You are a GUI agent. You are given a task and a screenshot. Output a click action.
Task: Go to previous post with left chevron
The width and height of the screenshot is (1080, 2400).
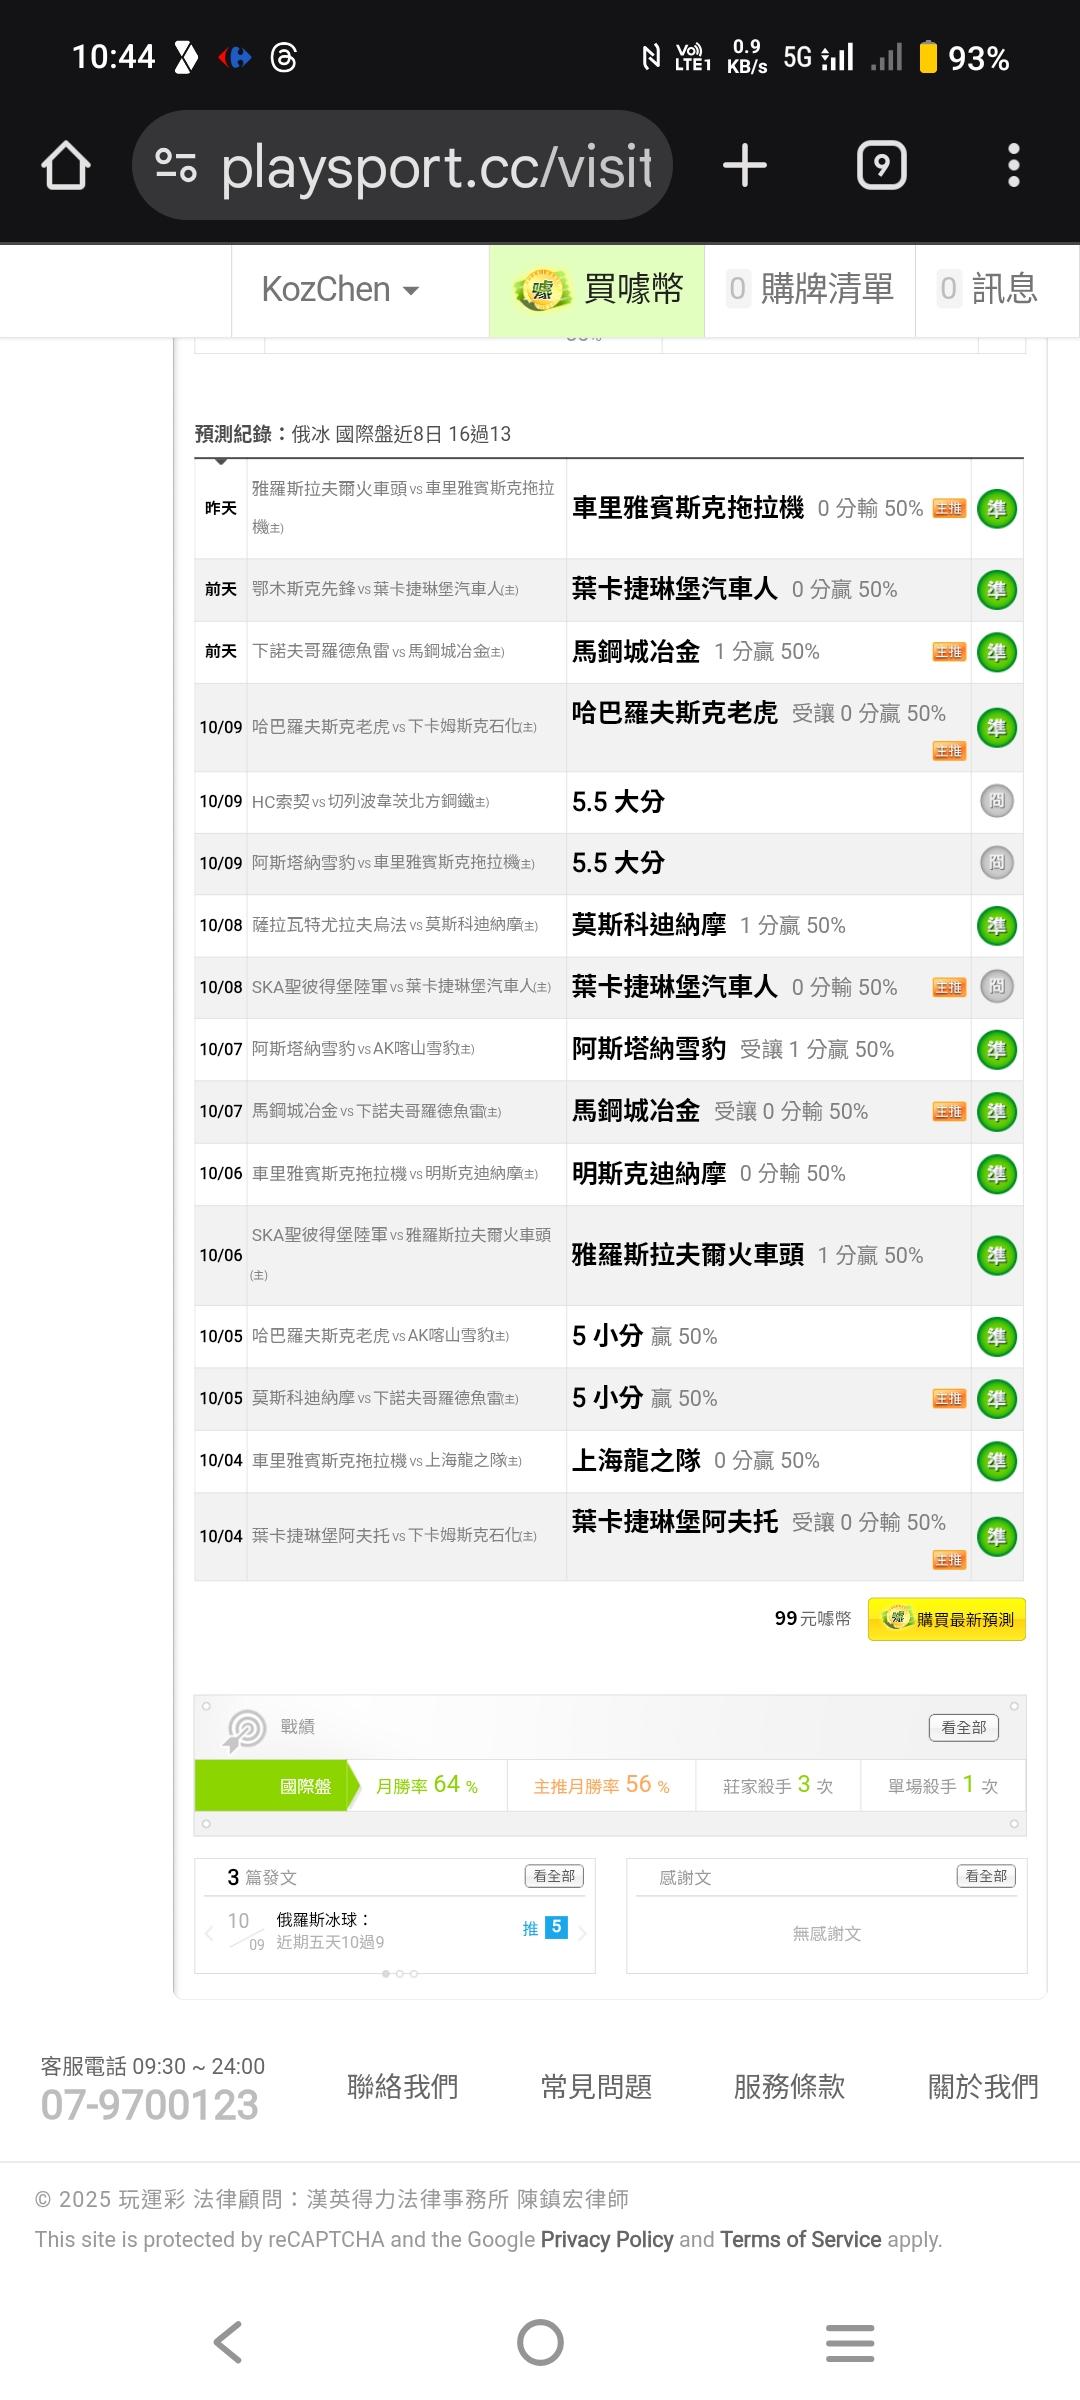[209, 1932]
